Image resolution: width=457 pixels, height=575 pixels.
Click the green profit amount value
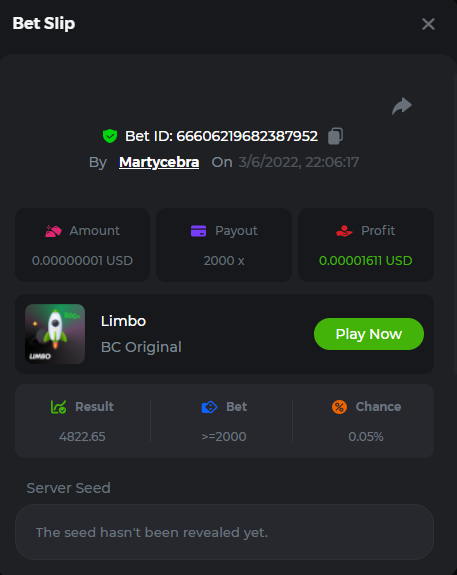pos(365,261)
